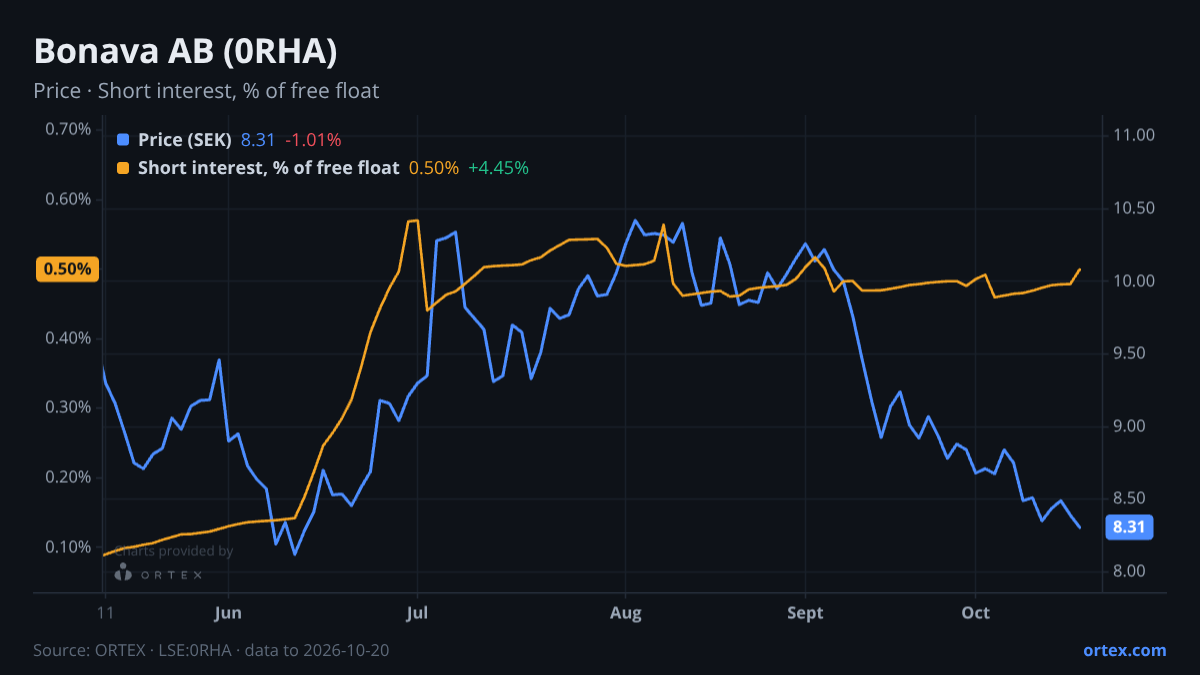Click the 9.00 right axis label

pyautogui.click(x=1130, y=426)
